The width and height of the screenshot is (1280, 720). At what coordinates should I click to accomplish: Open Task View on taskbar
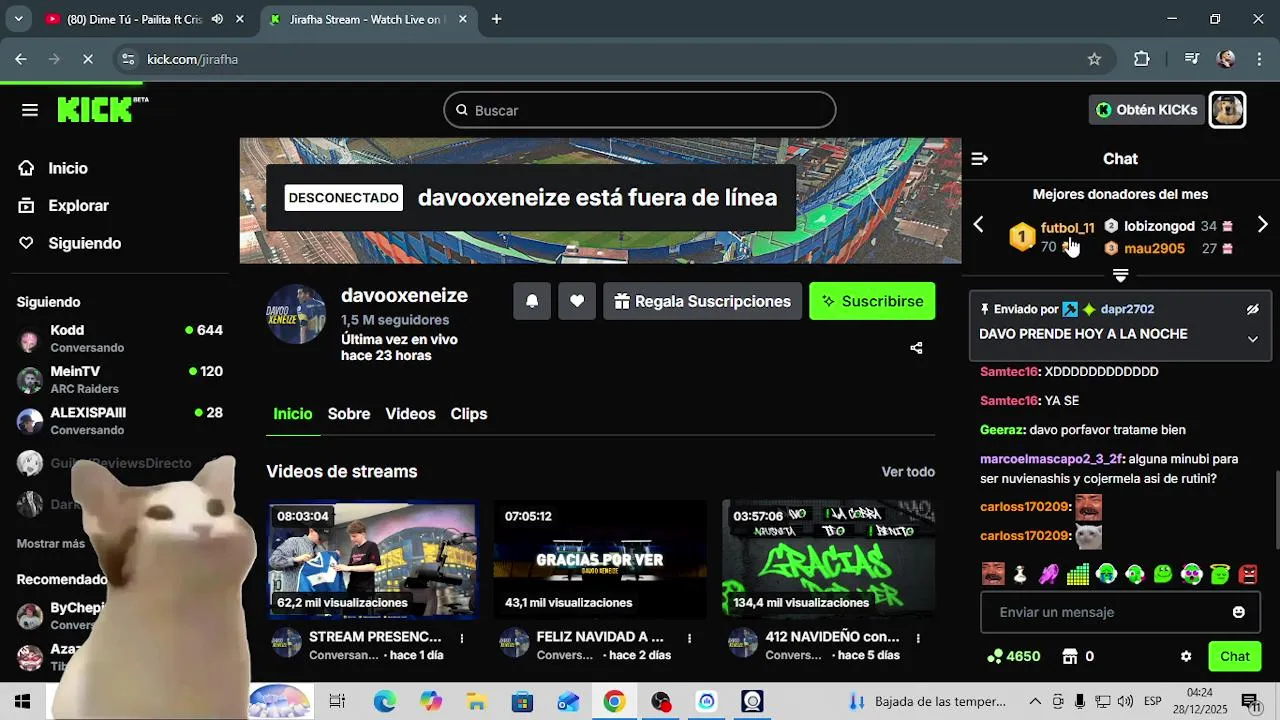(x=337, y=702)
